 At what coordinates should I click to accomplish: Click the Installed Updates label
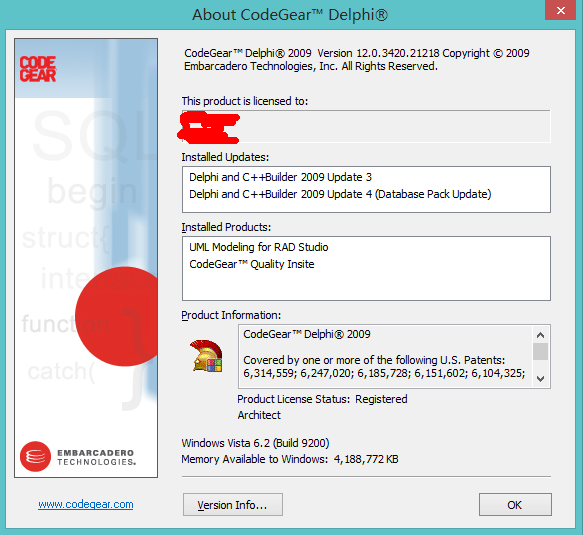point(225,157)
